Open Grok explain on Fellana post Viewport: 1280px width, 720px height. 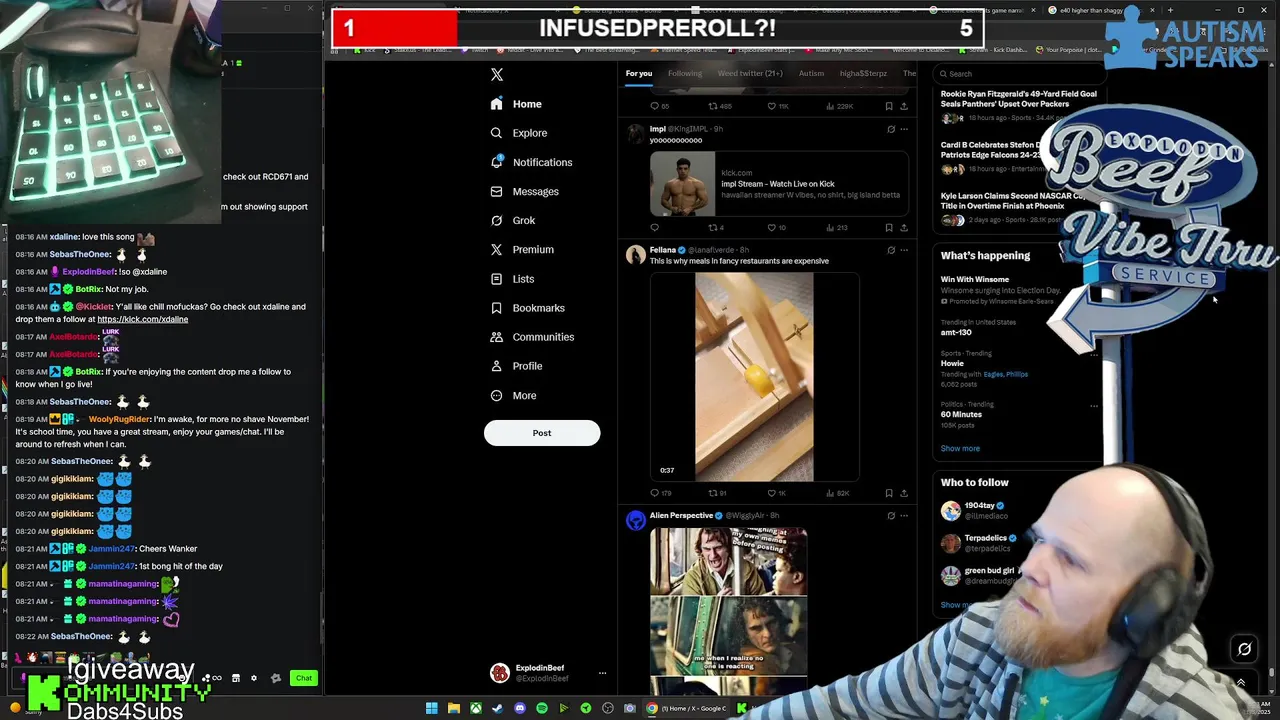(x=891, y=250)
